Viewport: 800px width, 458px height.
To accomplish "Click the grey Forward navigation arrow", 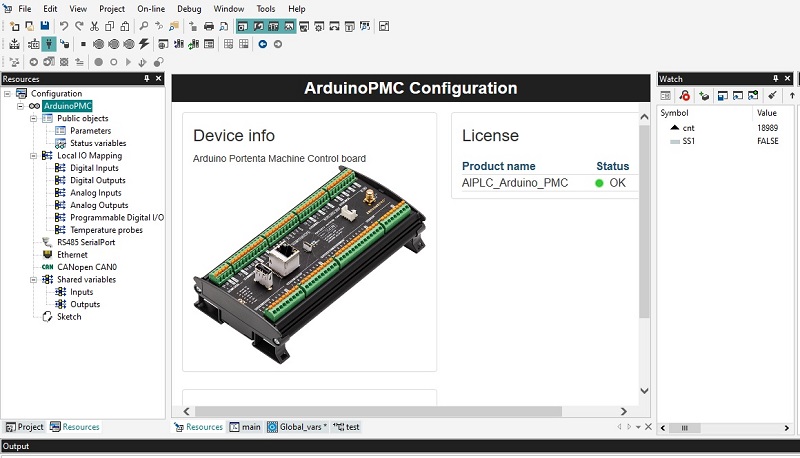I will pyautogui.click(x=278, y=44).
